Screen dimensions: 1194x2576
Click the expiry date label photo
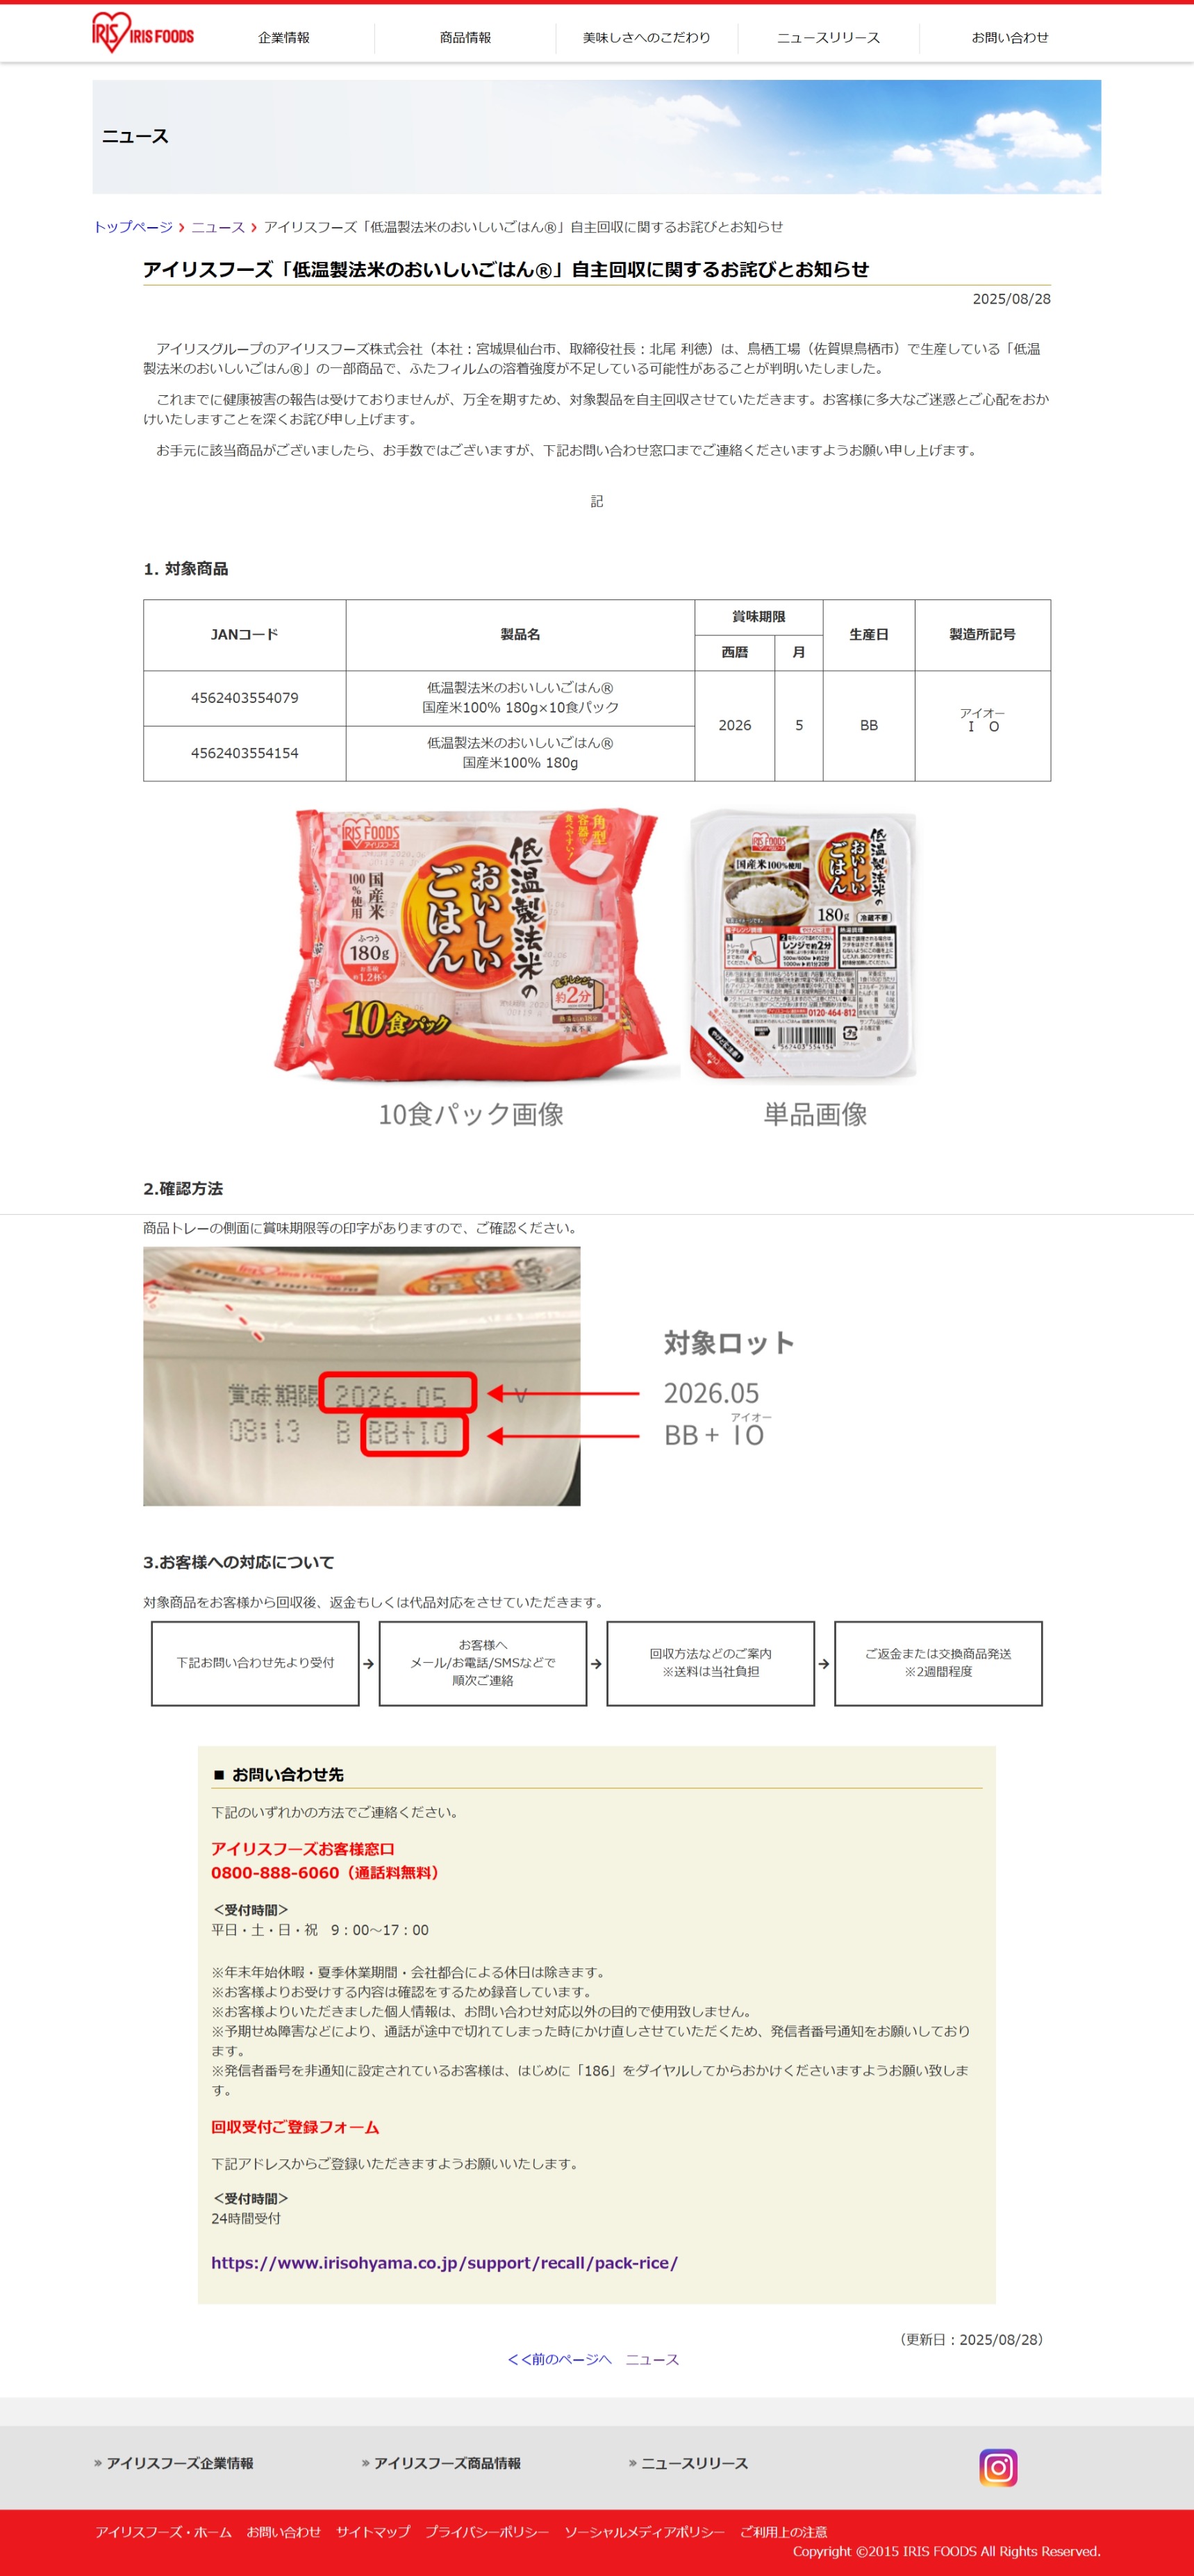point(362,1376)
